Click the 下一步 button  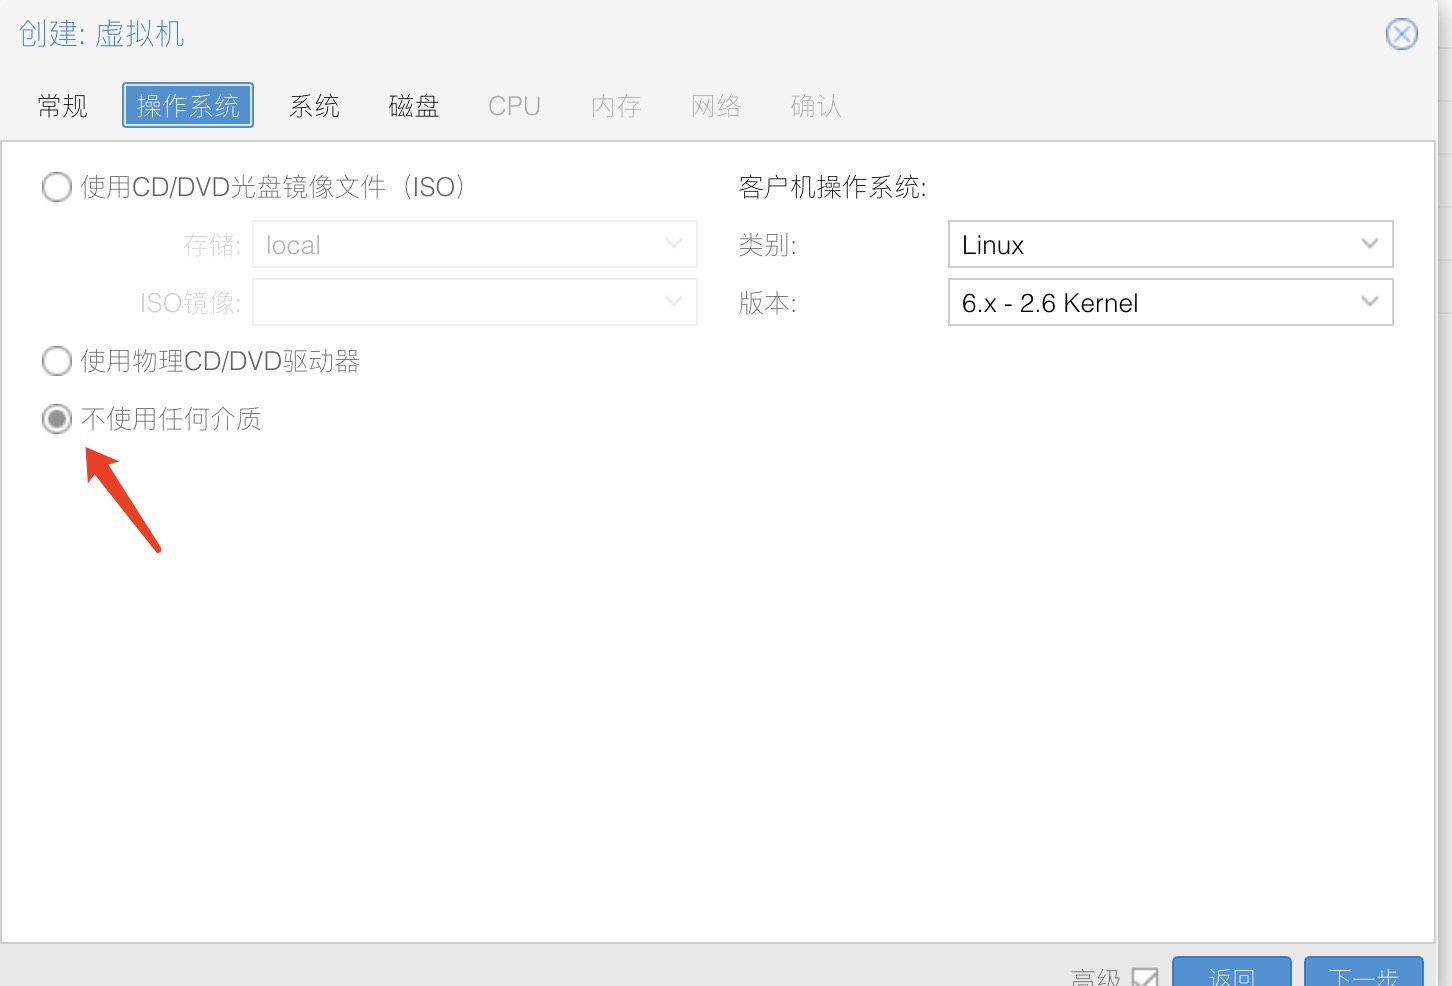1363,974
